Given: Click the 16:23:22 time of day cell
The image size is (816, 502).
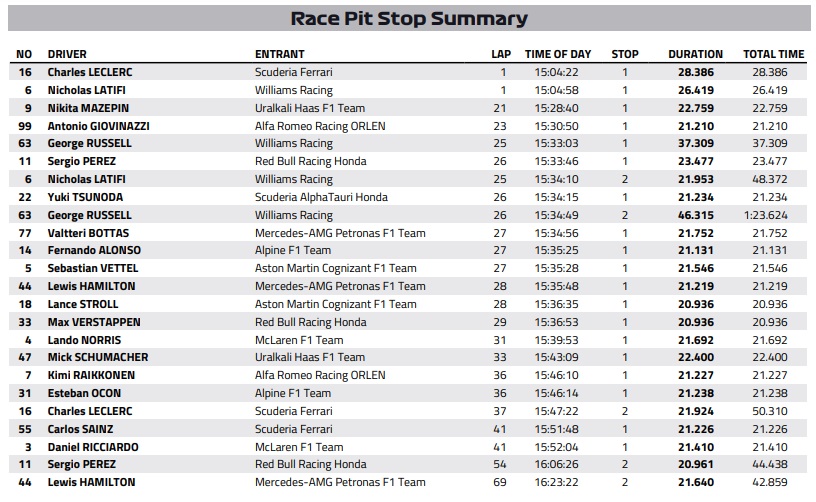Looking at the screenshot, I should coord(558,482).
